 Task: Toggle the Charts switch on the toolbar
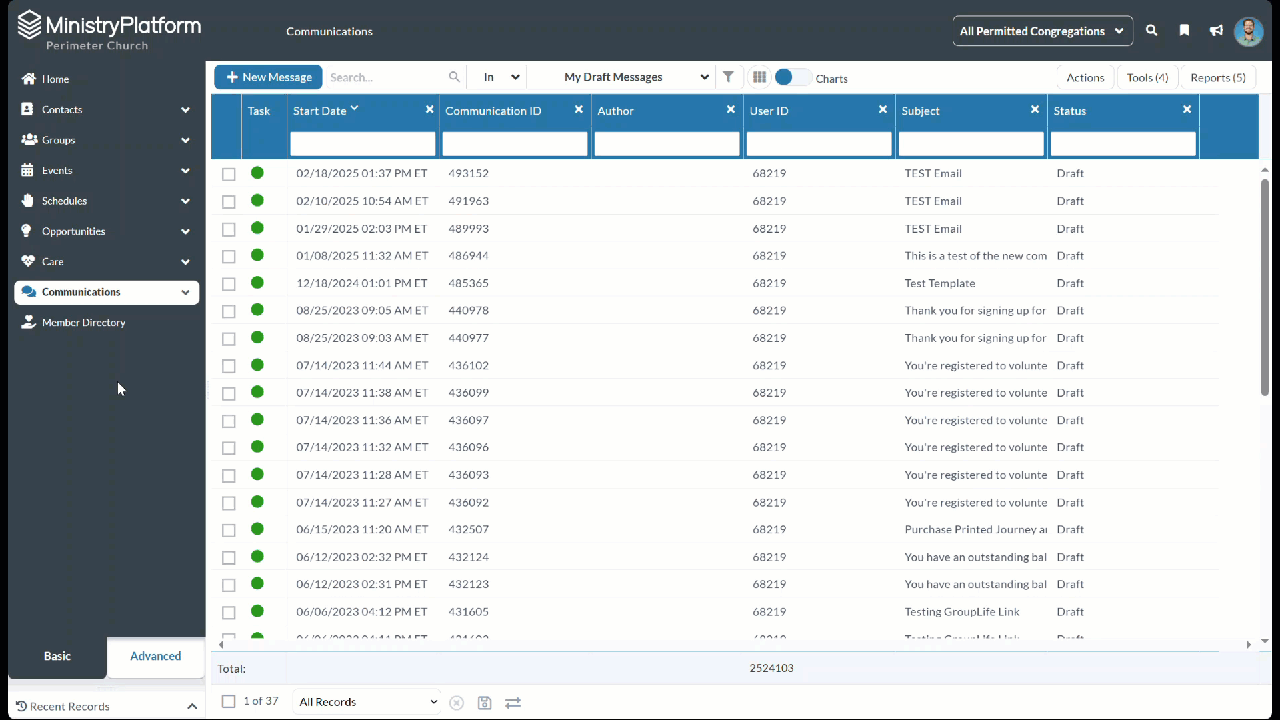pyautogui.click(x=790, y=77)
